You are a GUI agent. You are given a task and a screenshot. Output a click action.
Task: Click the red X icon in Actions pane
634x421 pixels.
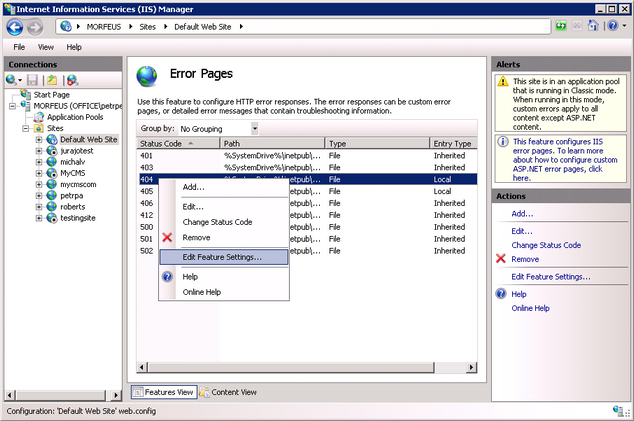coord(501,258)
